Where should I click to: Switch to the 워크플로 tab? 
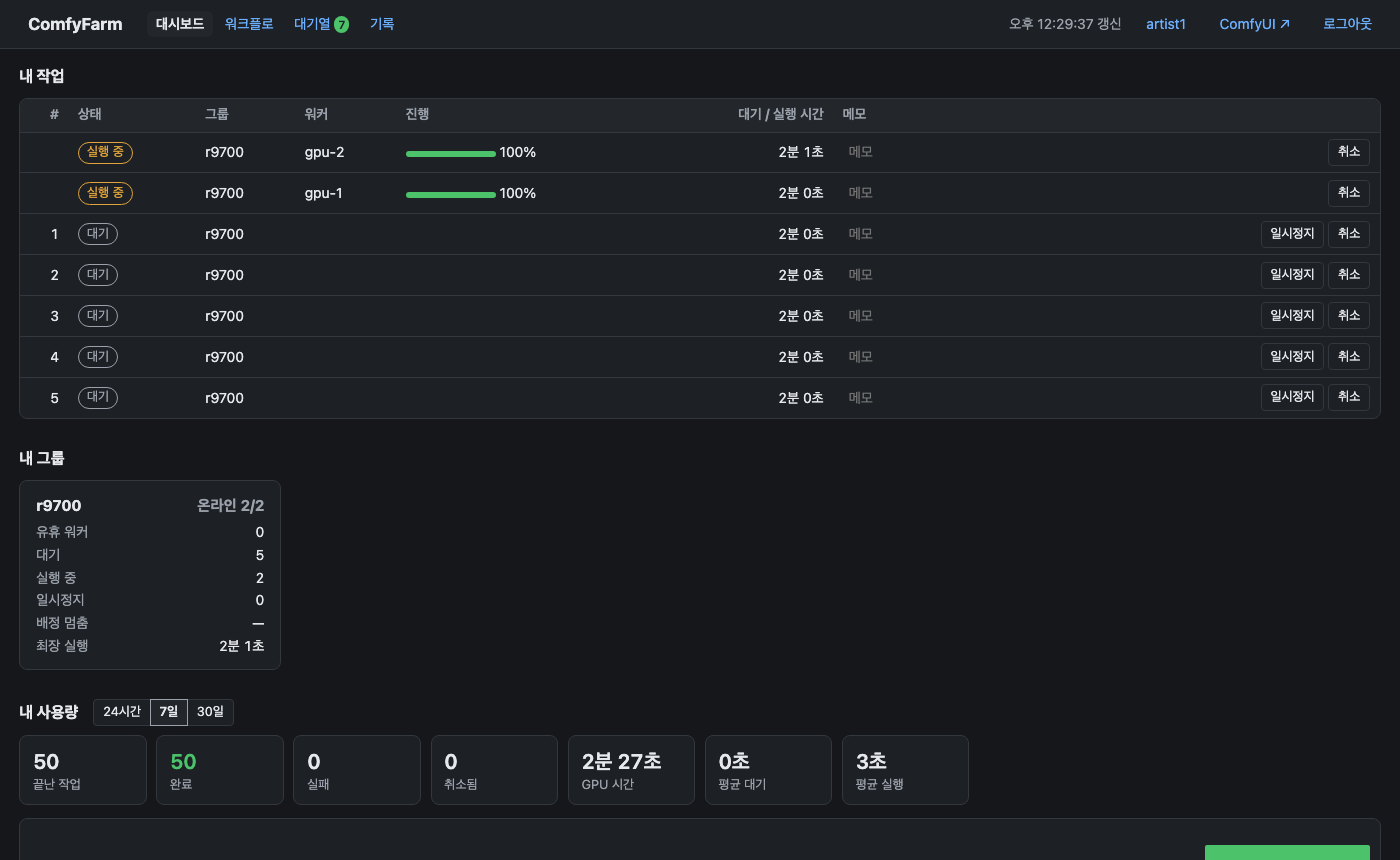249,24
